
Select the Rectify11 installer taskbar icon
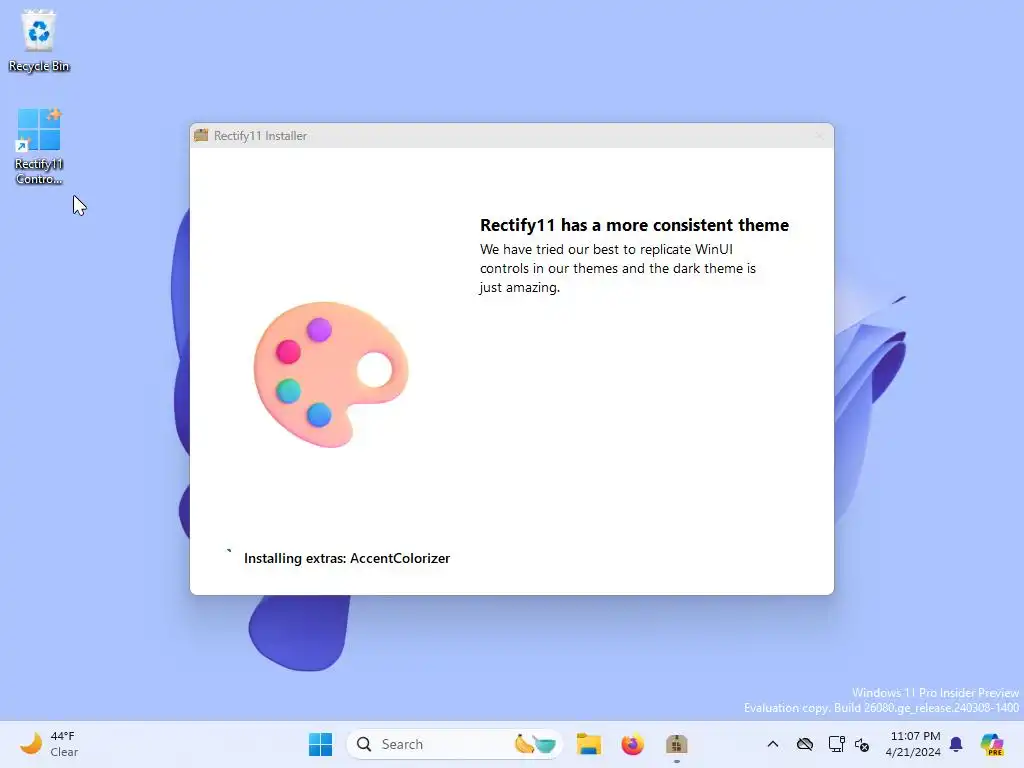[x=677, y=744]
